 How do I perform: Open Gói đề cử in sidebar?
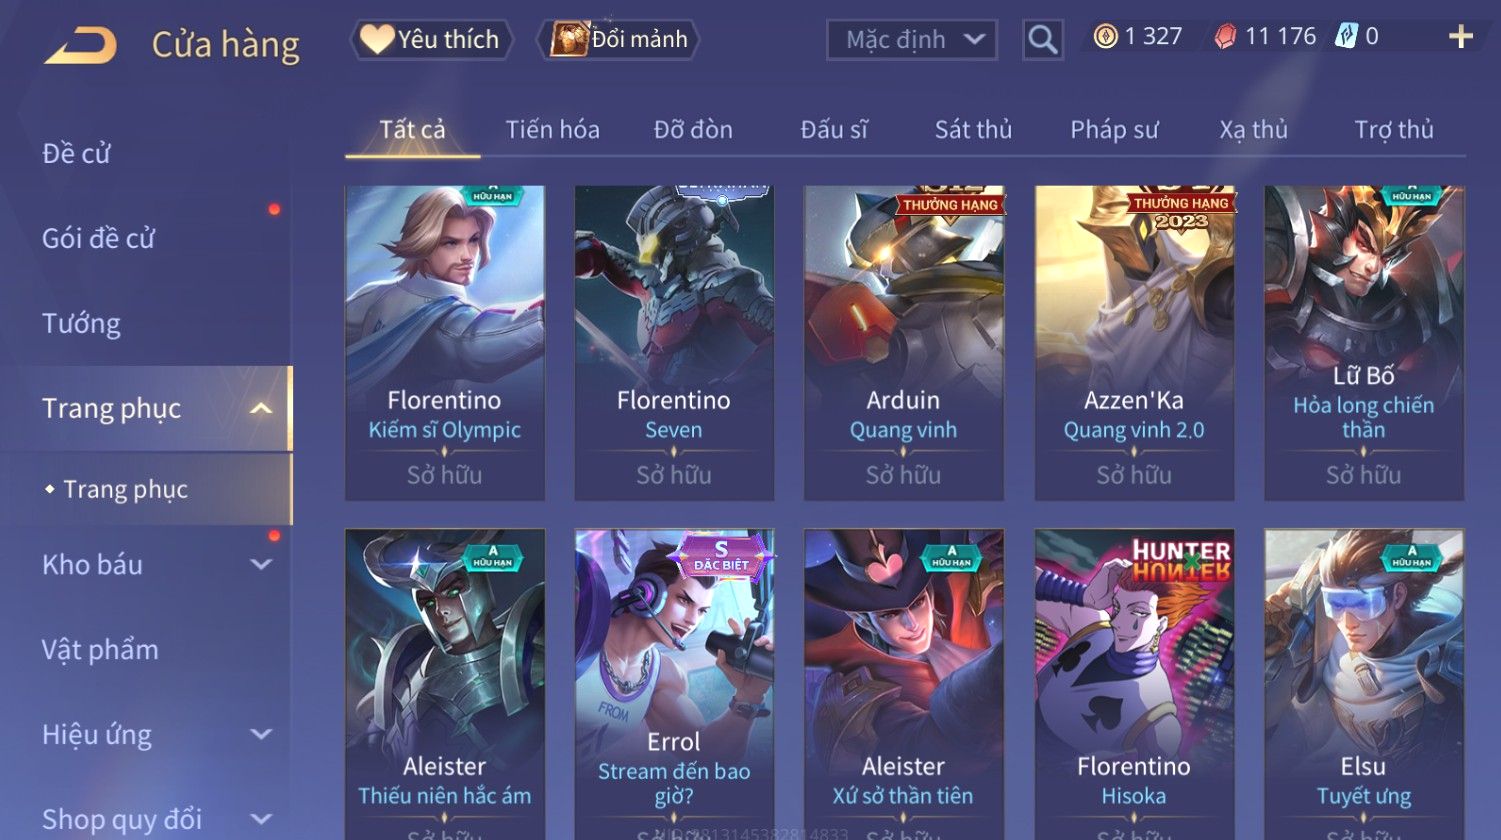click(x=98, y=239)
